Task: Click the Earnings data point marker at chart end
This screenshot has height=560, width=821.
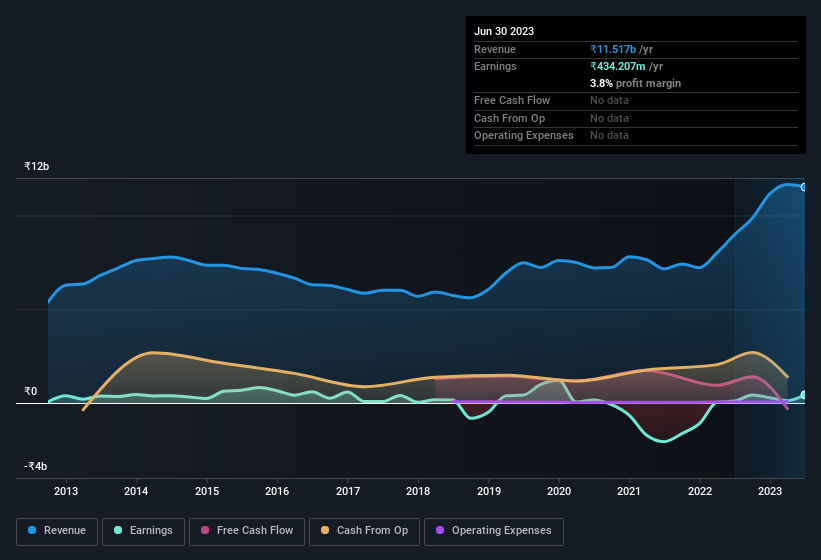Action: (804, 395)
